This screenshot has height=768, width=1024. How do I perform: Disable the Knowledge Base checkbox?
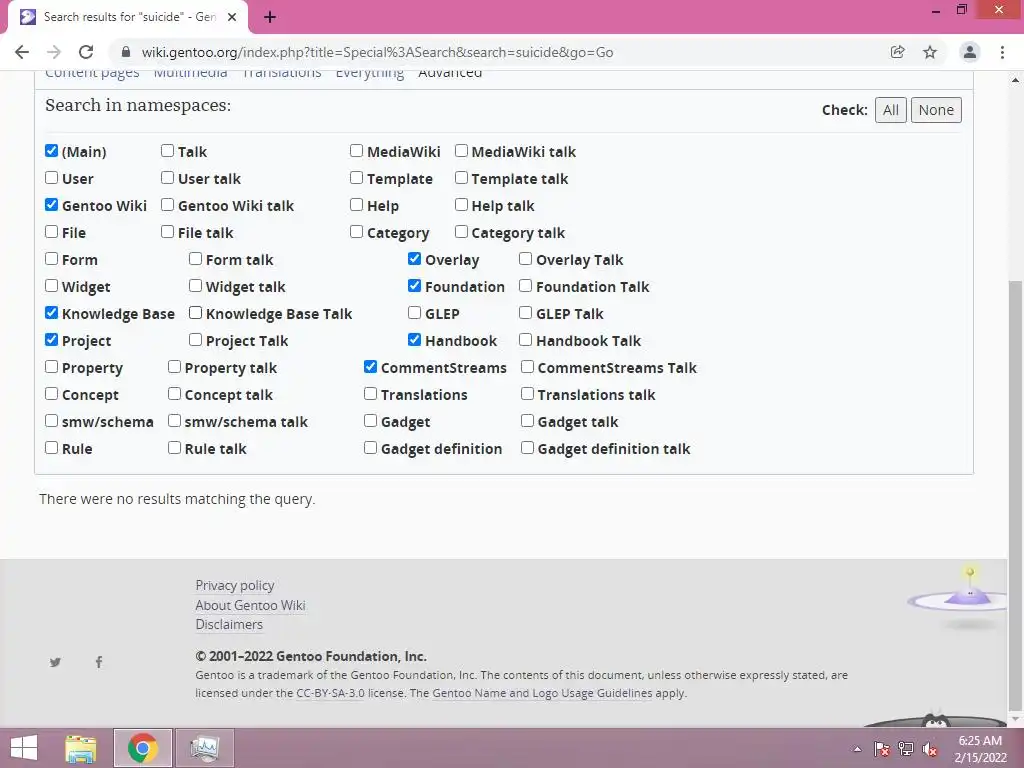pos(52,313)
